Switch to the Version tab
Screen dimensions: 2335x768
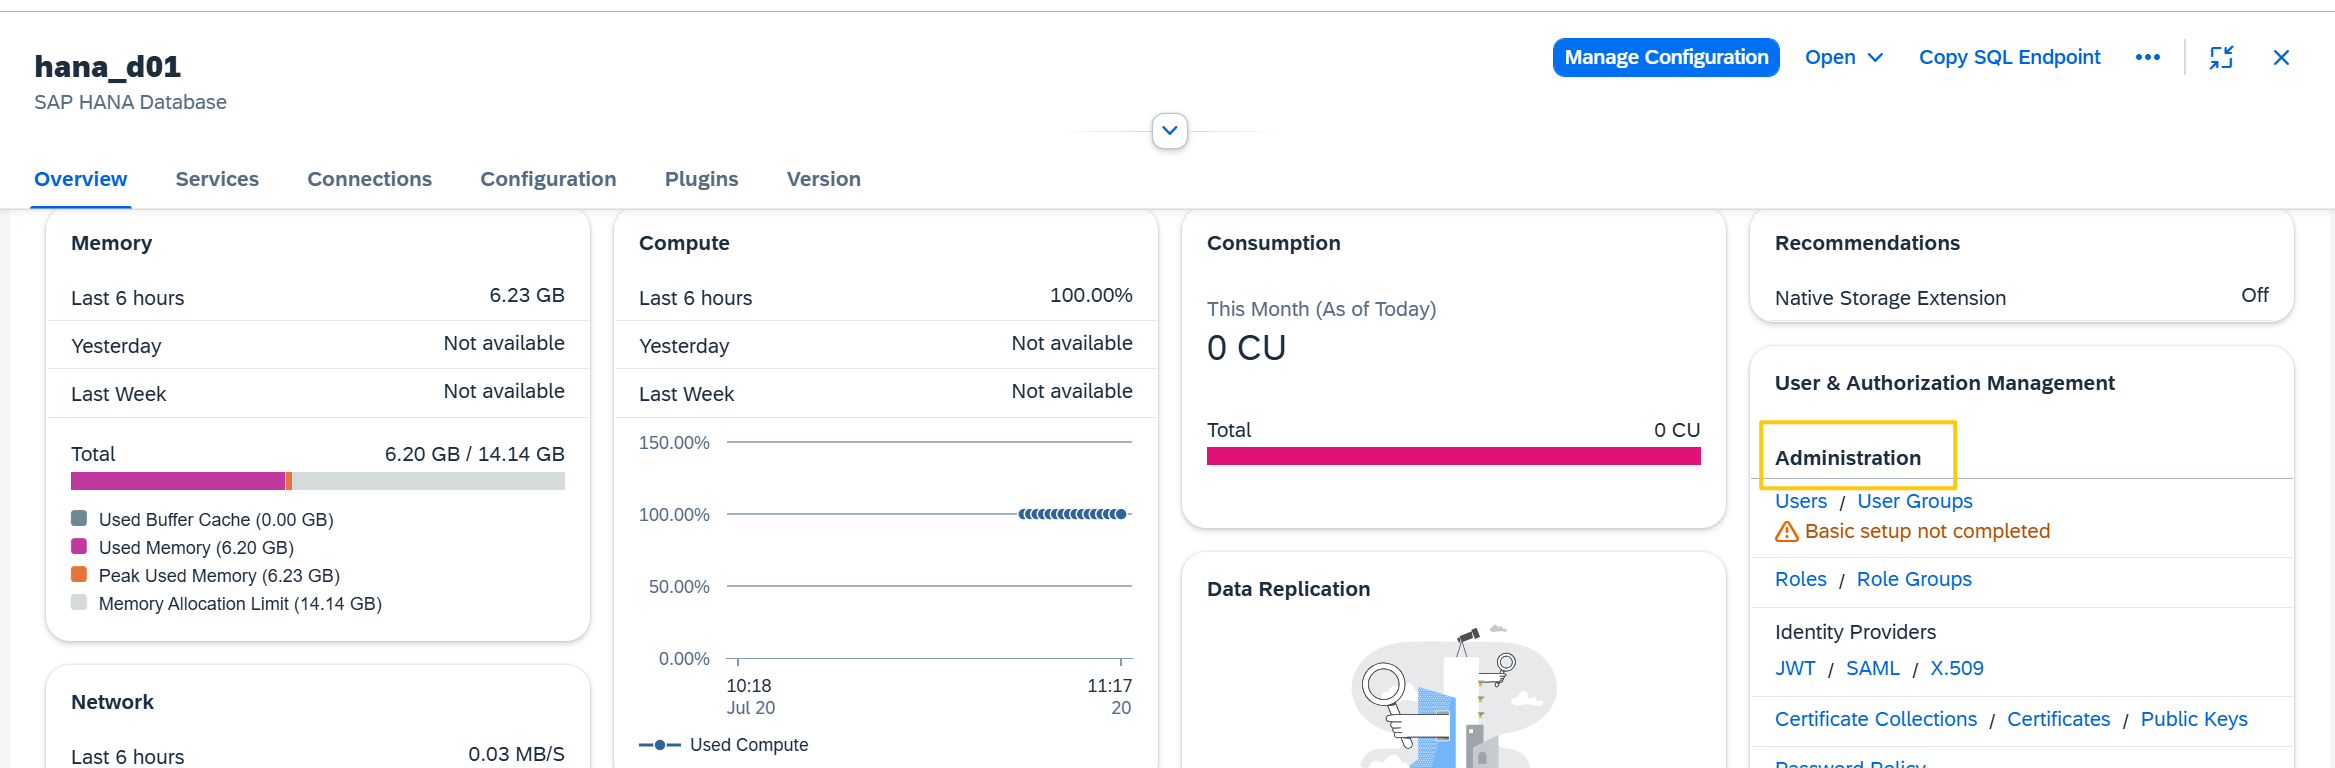824,179
